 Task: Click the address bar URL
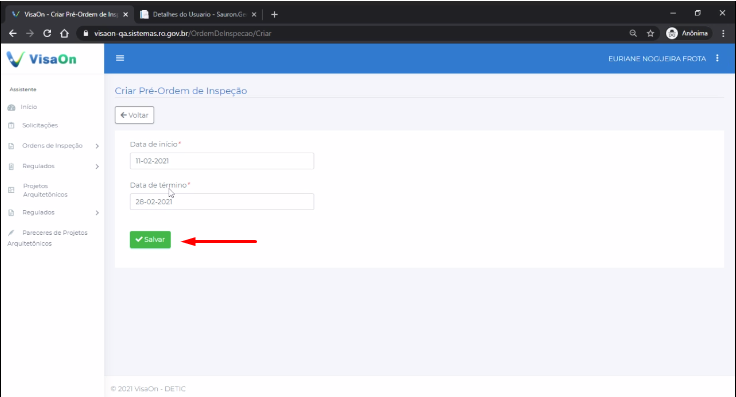coord(183,33)
